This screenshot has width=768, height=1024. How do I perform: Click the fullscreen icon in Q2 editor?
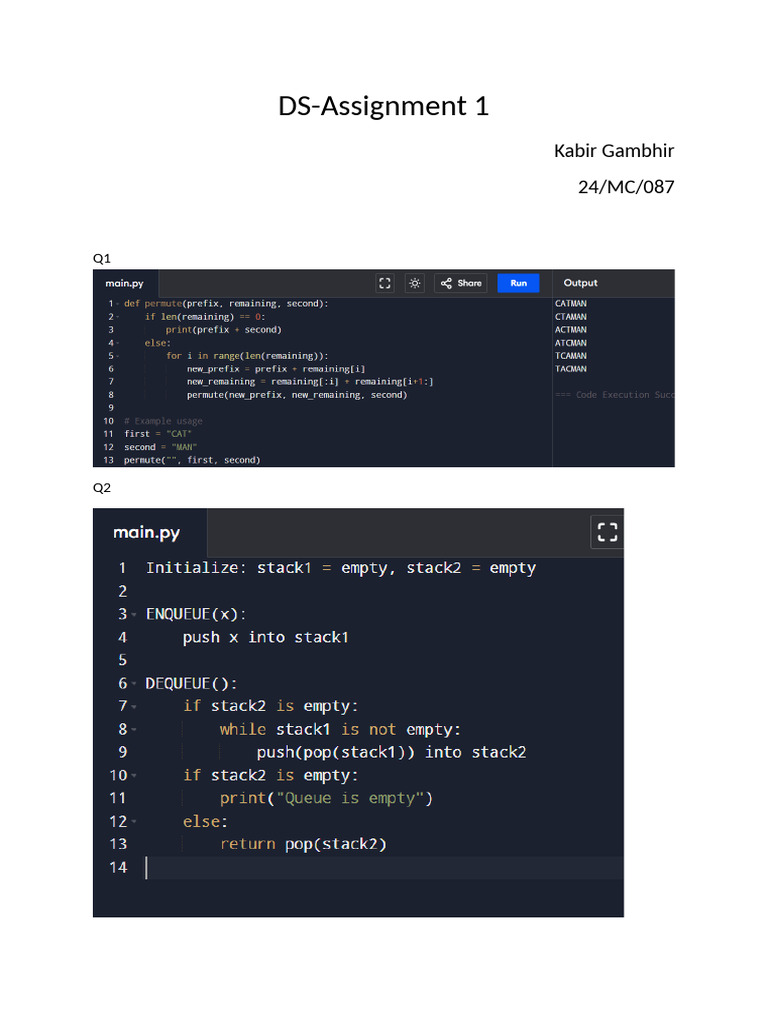(x=607, y=532)
